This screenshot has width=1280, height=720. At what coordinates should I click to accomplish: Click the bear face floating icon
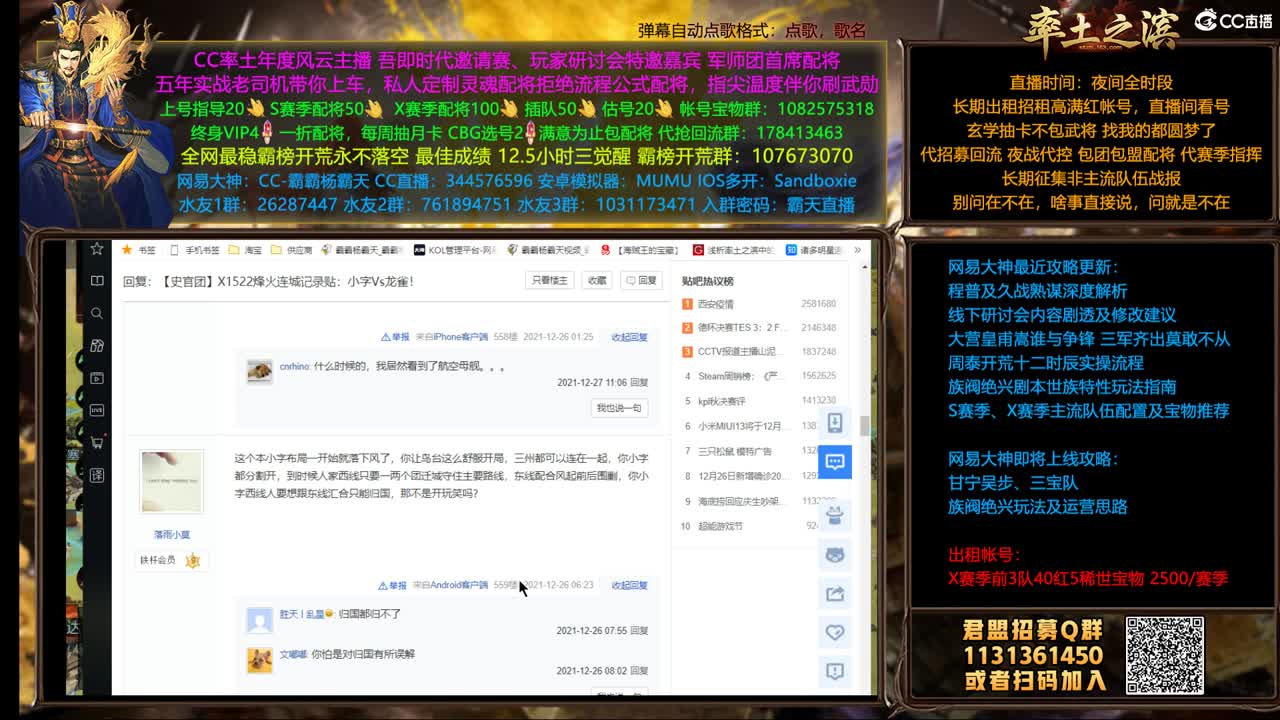coord(835,554)
